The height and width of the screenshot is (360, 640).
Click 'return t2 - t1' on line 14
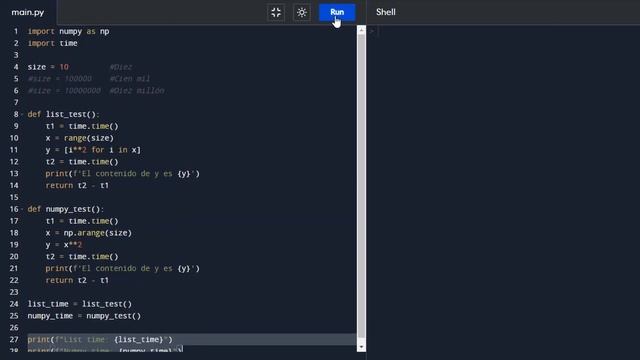point(77,185)
